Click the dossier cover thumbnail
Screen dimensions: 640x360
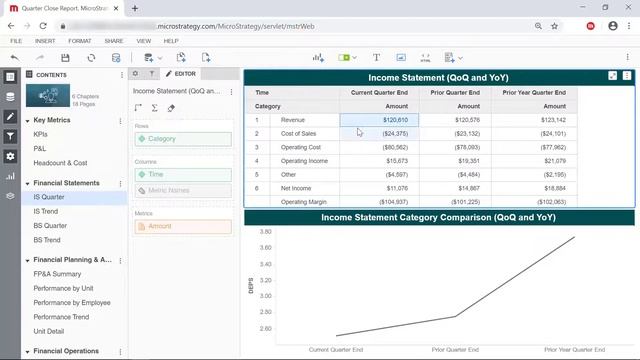48,95
